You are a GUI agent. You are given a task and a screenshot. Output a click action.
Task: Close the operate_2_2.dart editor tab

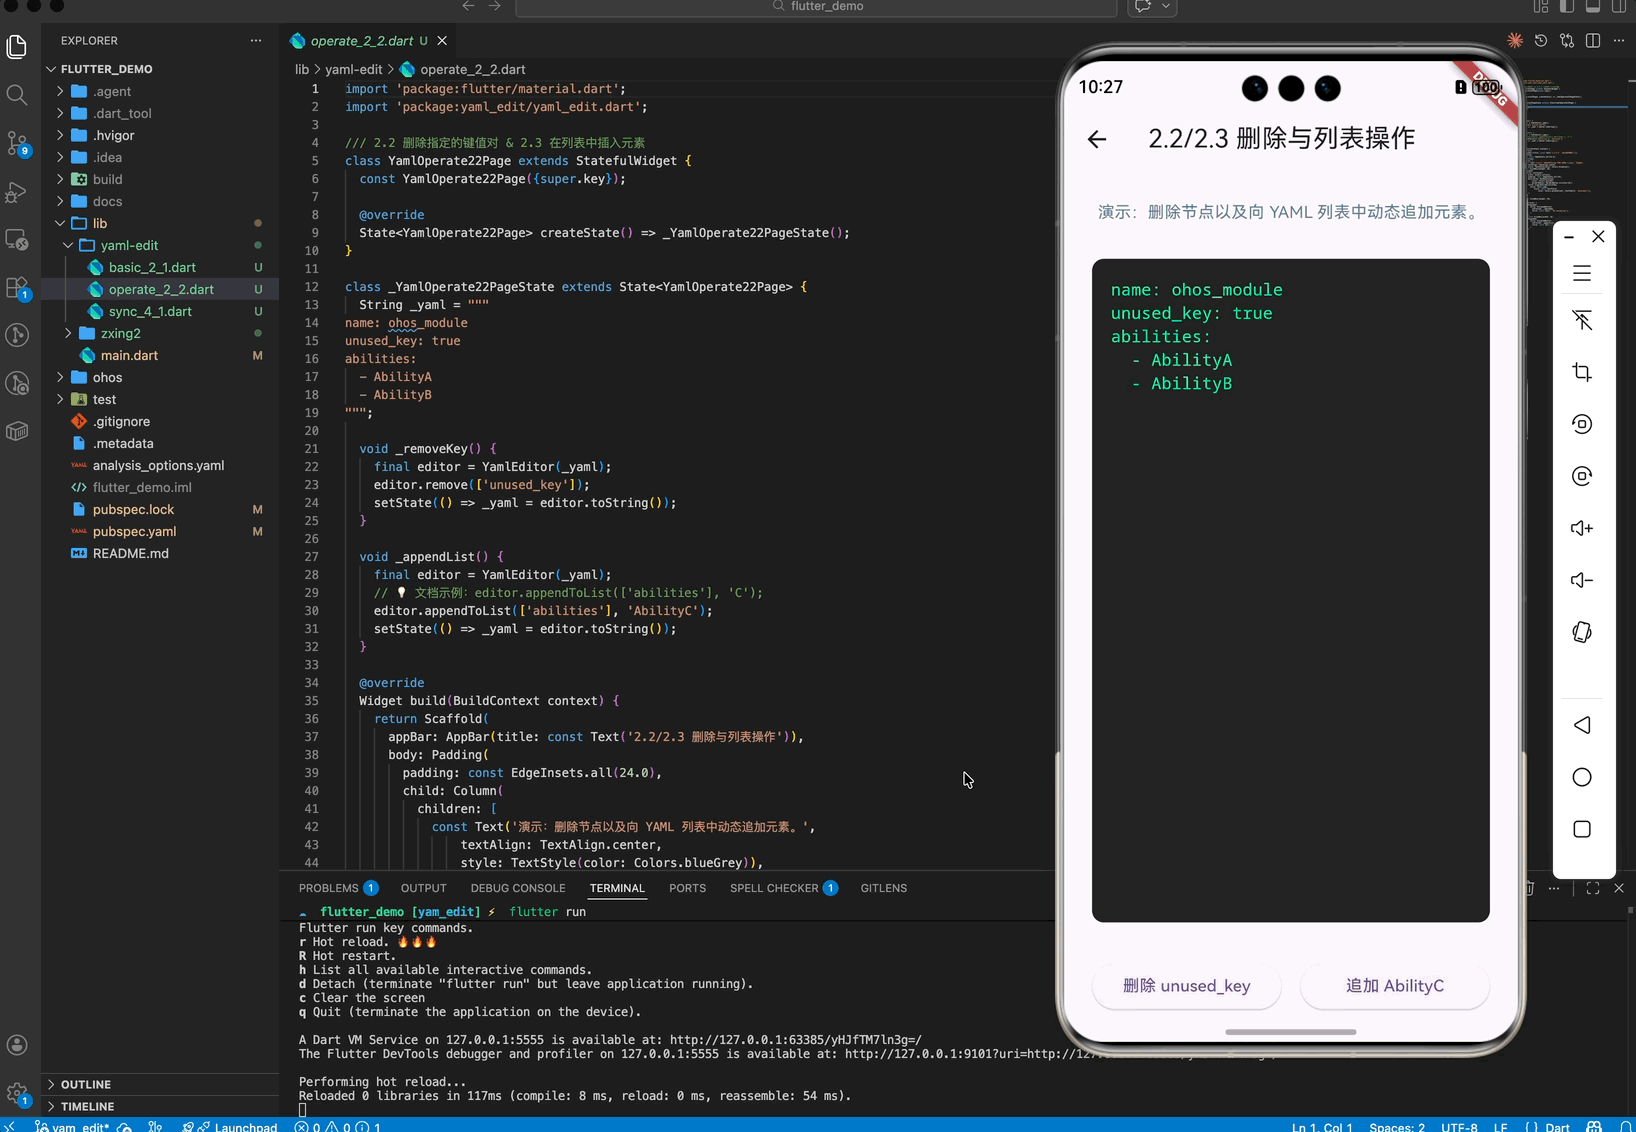point(442,41)
